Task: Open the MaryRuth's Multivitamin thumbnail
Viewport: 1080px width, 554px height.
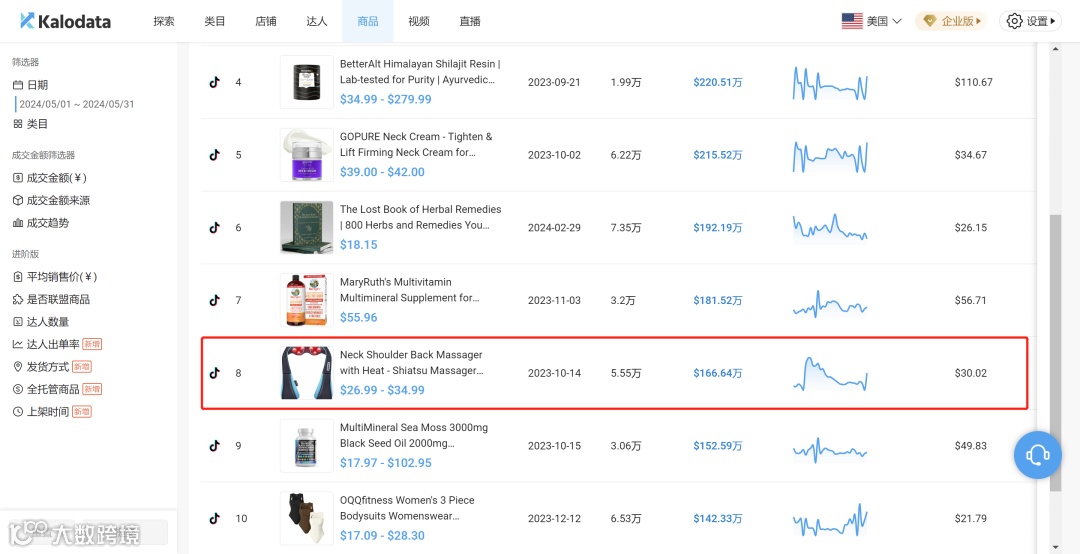Action: click(x=307, y=300)
